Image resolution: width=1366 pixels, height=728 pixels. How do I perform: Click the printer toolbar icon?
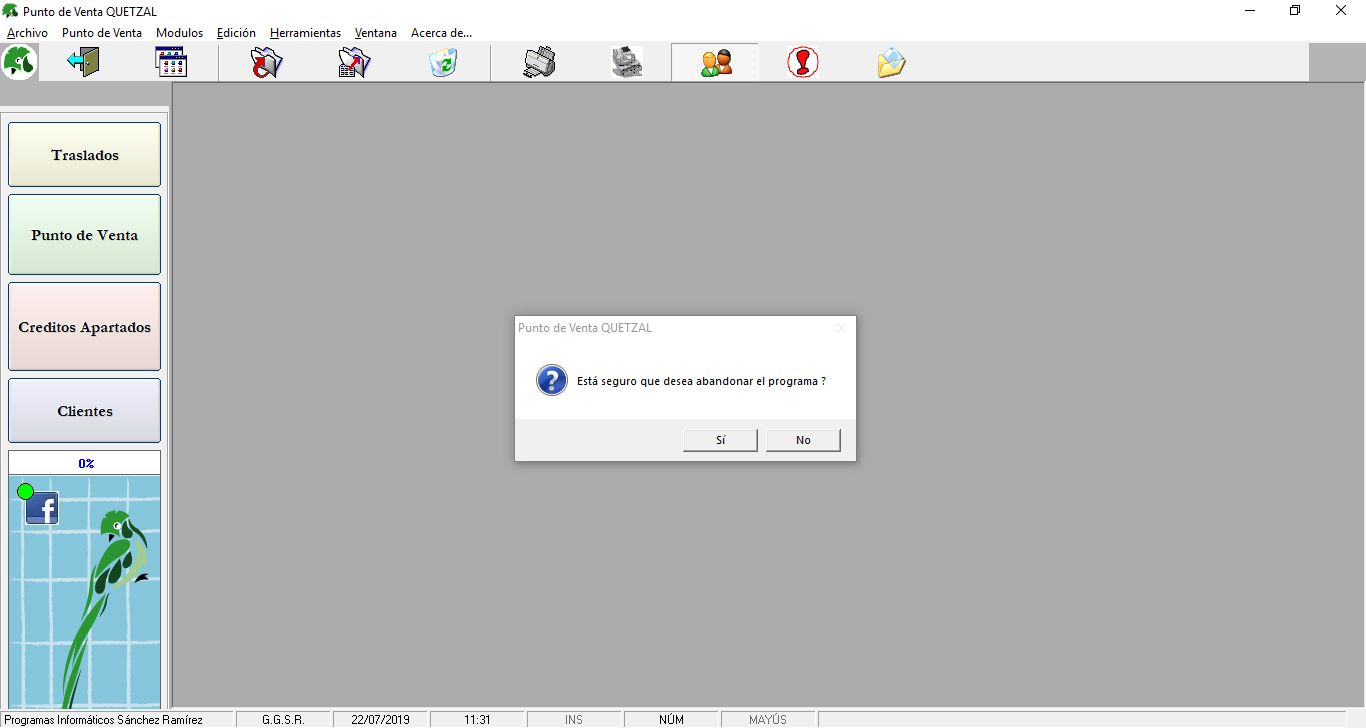tap(539, 63)
